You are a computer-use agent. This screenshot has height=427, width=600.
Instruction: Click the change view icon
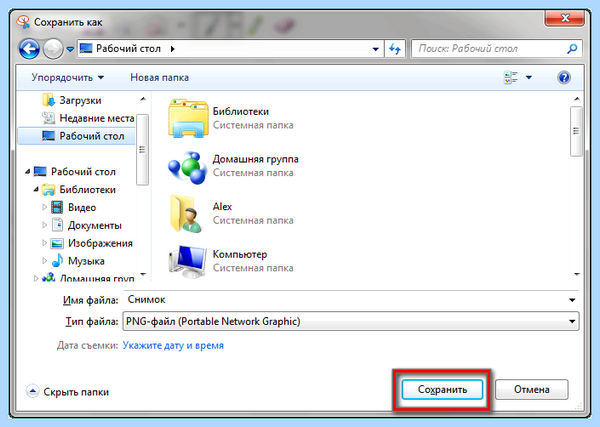coord(511,78)
